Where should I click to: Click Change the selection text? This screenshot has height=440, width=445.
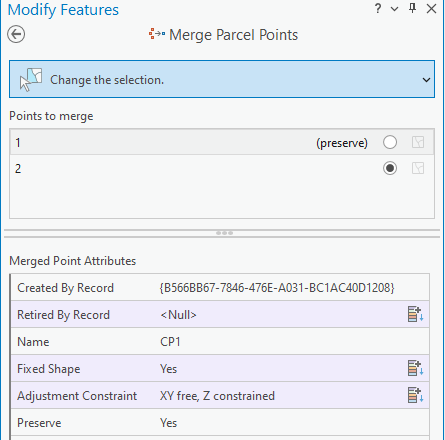point(107,80)
